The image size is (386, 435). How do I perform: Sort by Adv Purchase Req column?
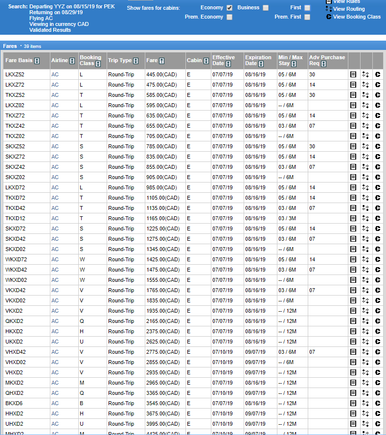point(323,63)
